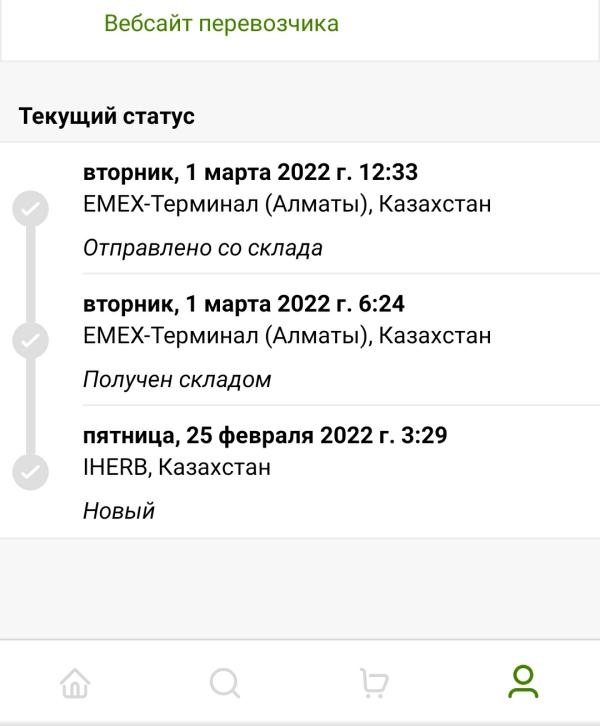Image resolution: width=600 pixels, height=726 pixels.
Task: Click timeline line between top two checkmarks
Action: (31, 275)
